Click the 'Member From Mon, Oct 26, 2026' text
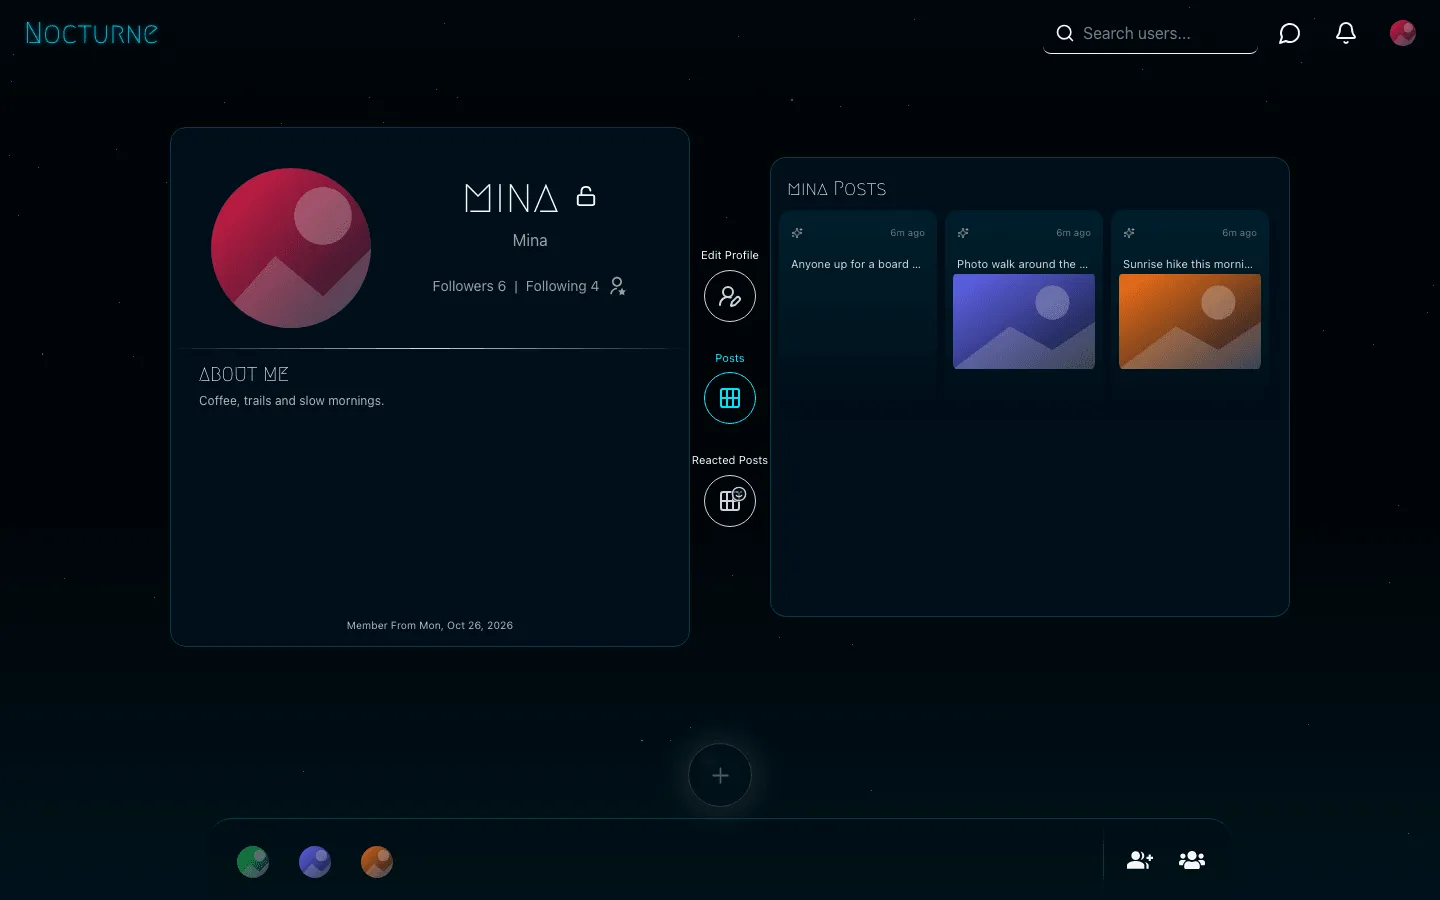Screen dimensions: 1440x900 coord(430,625)
